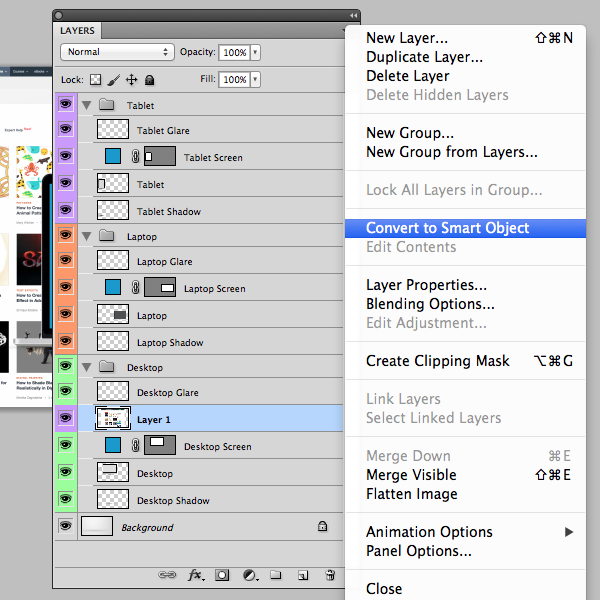Click the blue Desktop Screen color swatch
The image size is (600, 600).
113,445
